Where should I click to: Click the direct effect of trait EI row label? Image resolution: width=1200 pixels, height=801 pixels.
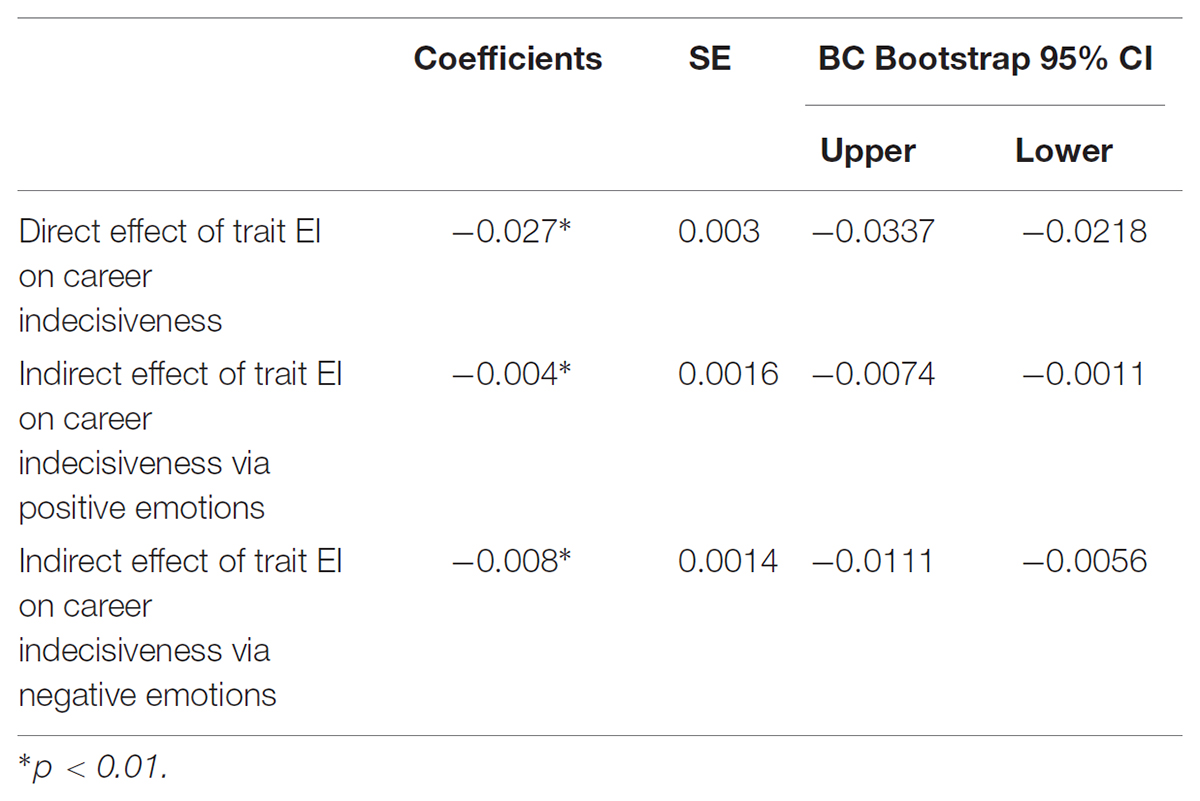pos(170,276)
